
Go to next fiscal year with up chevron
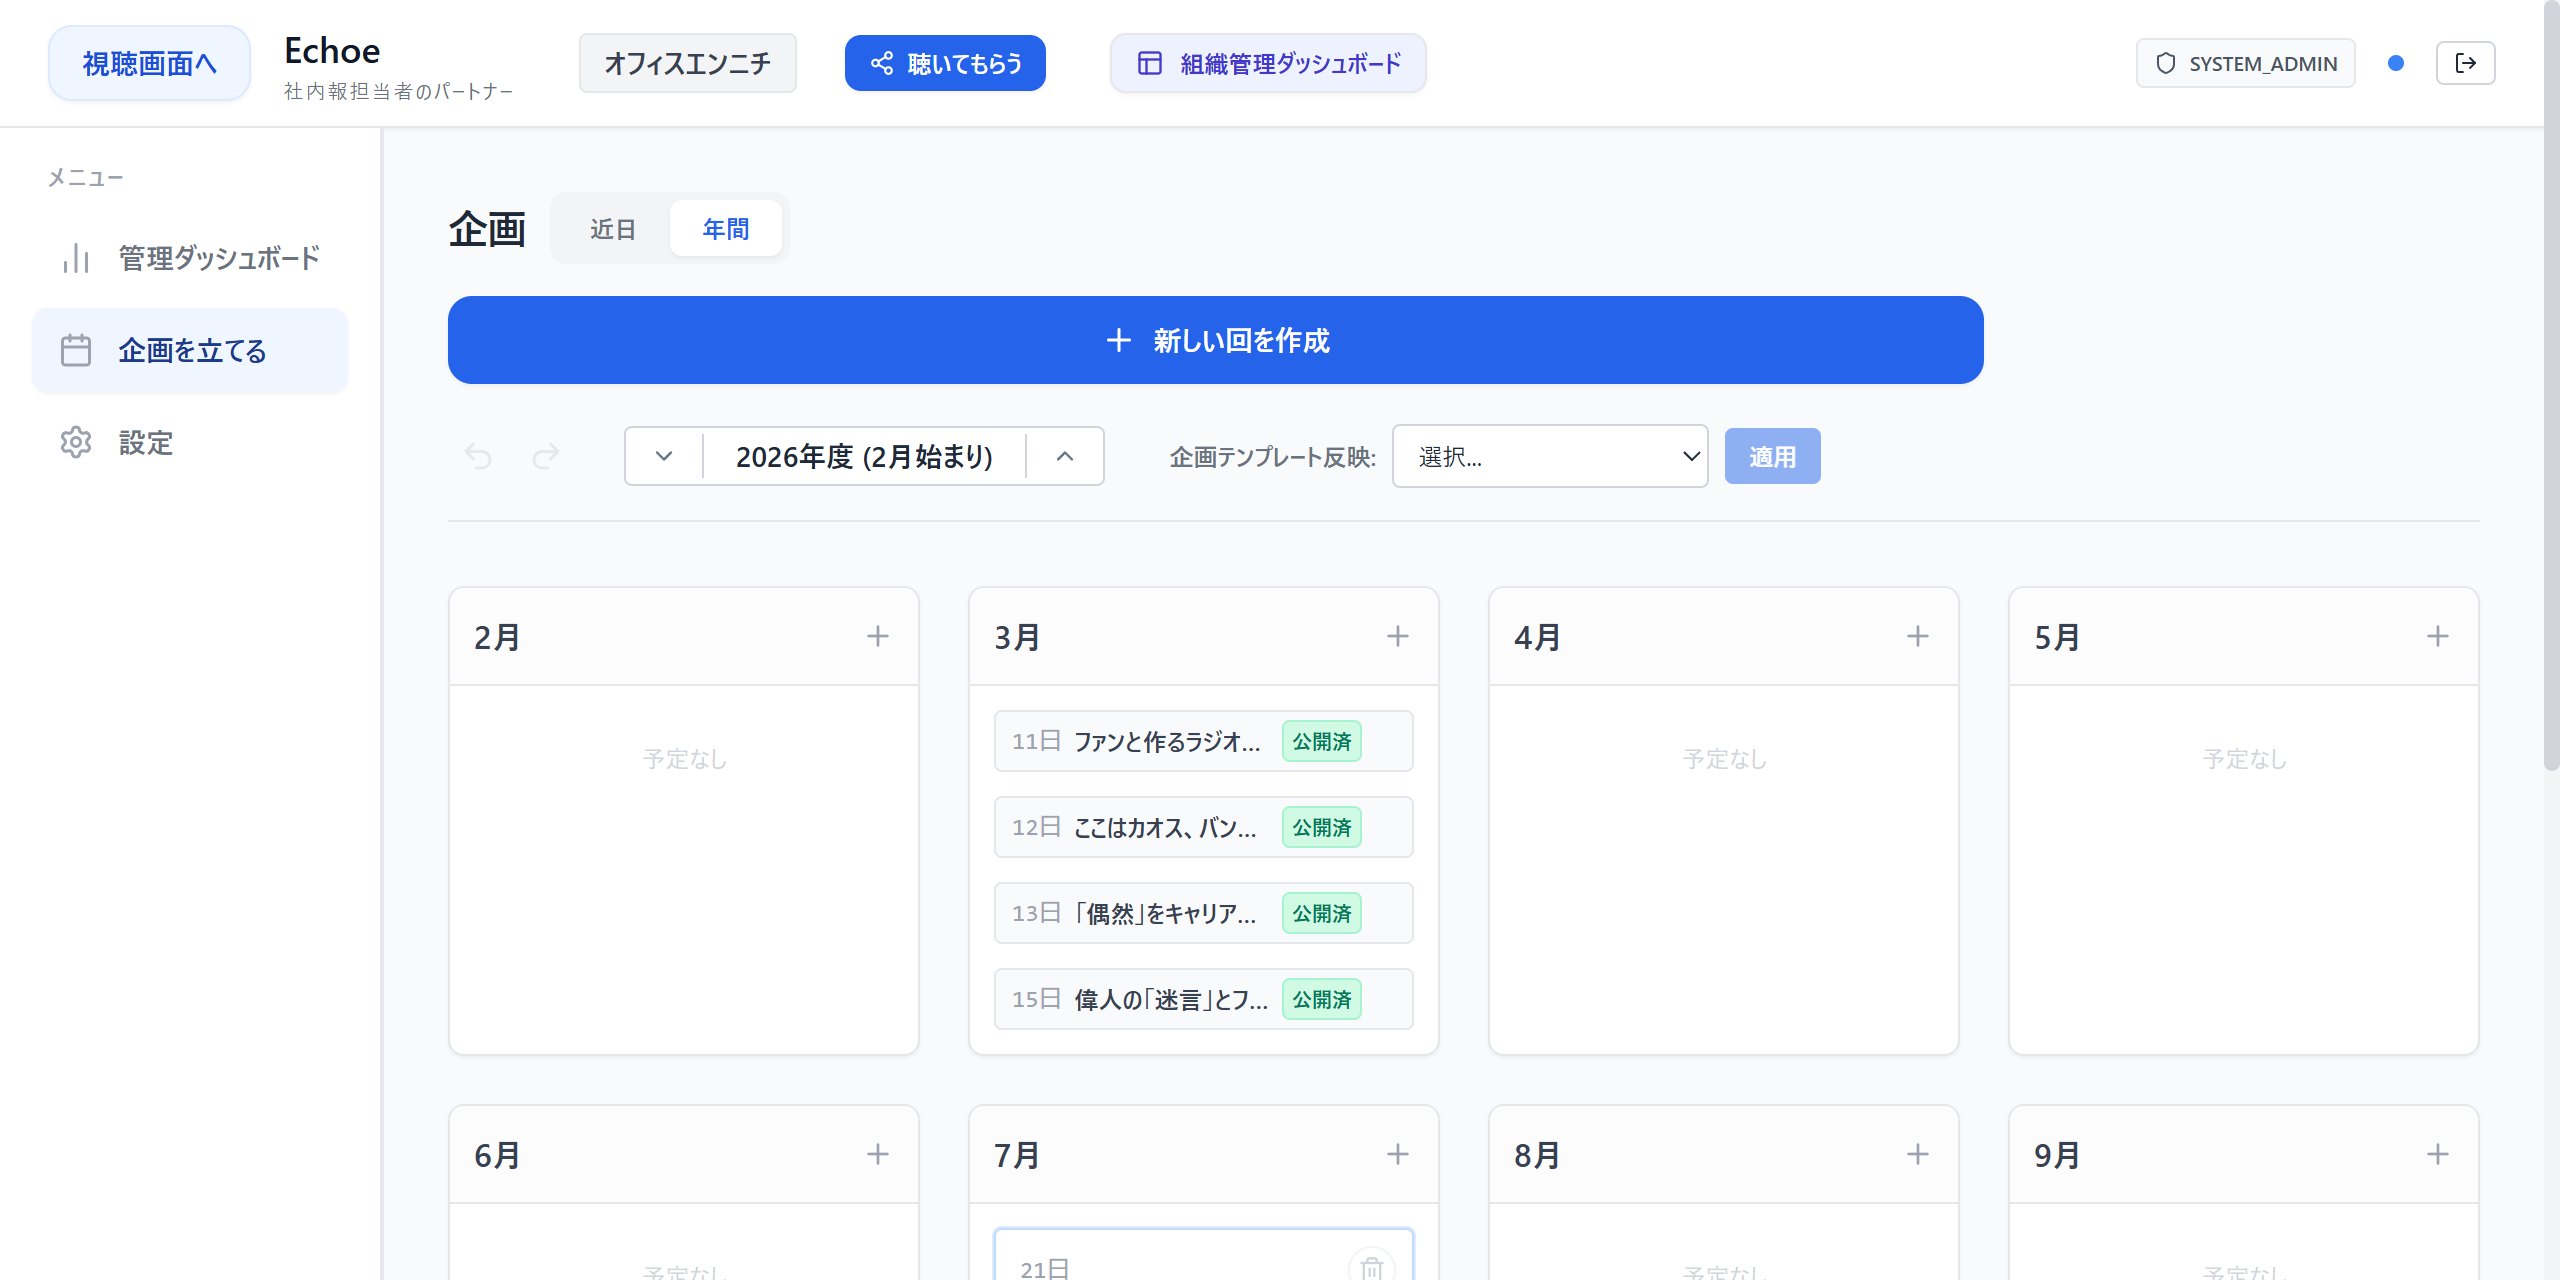[x=1065, y=456]
